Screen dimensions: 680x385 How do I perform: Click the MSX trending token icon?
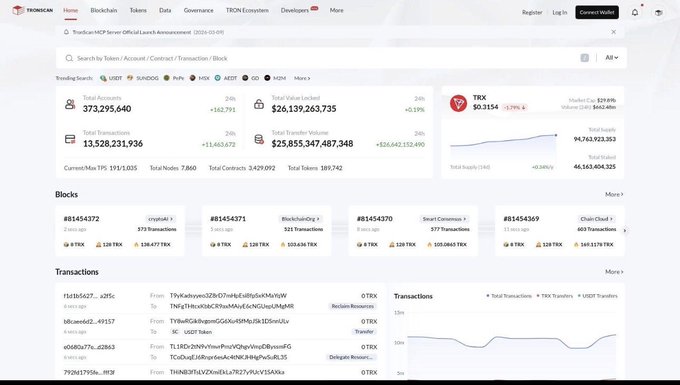(x=193, y=78)
